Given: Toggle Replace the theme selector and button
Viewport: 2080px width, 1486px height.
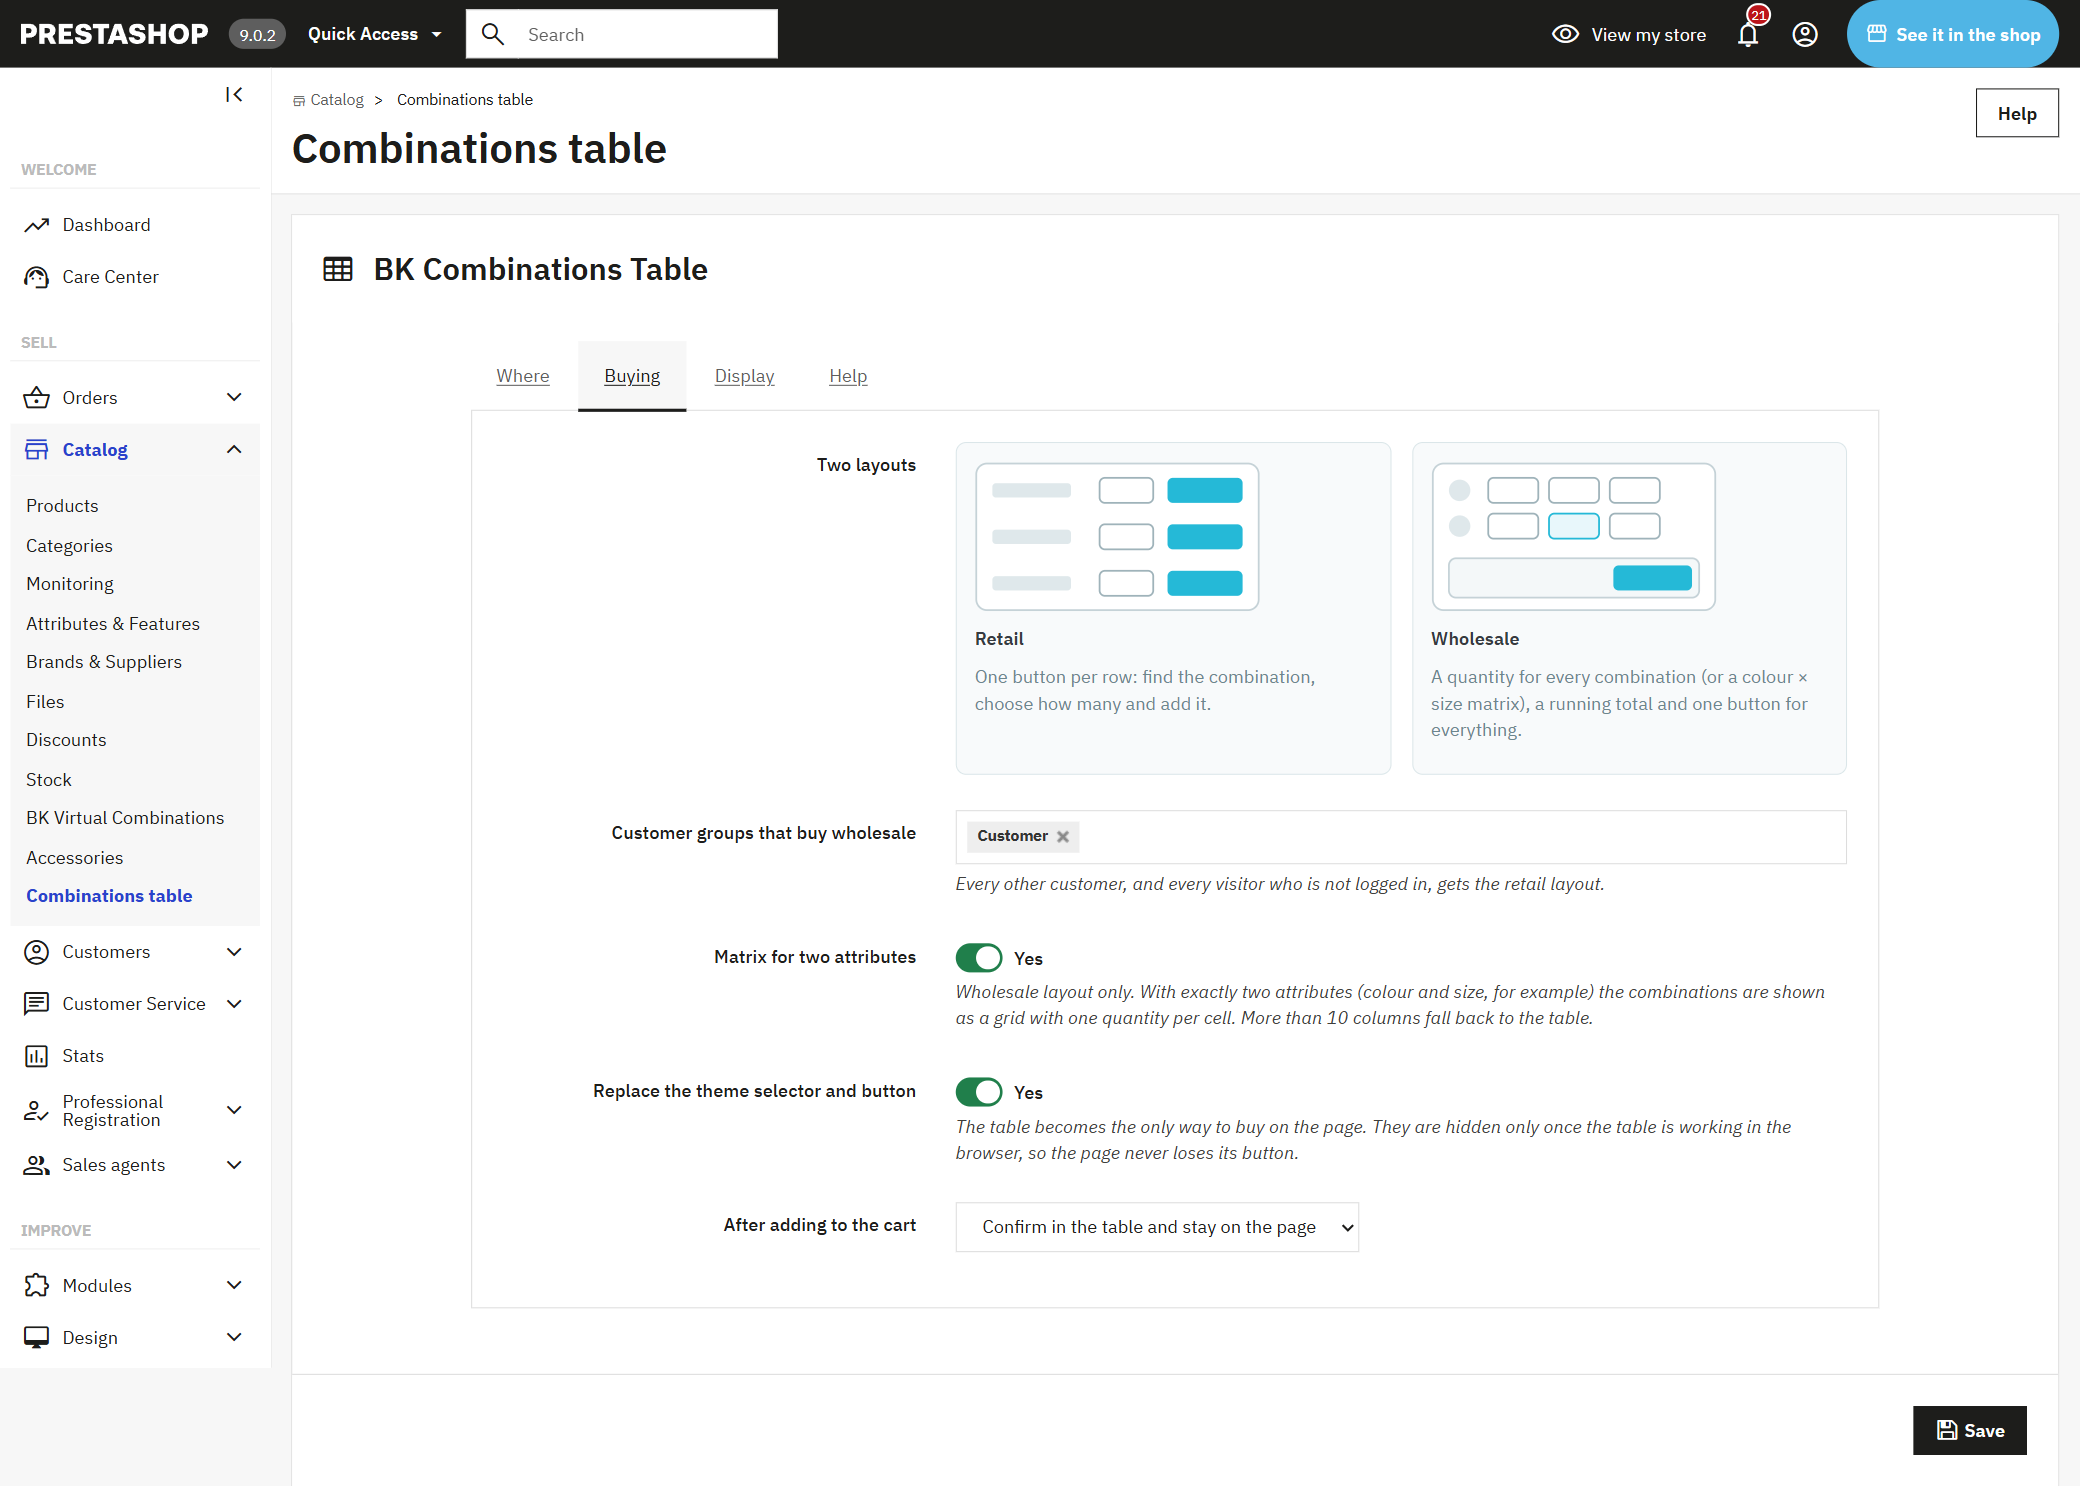Looking at the screenshot, I should click(x=979, y=1092).
